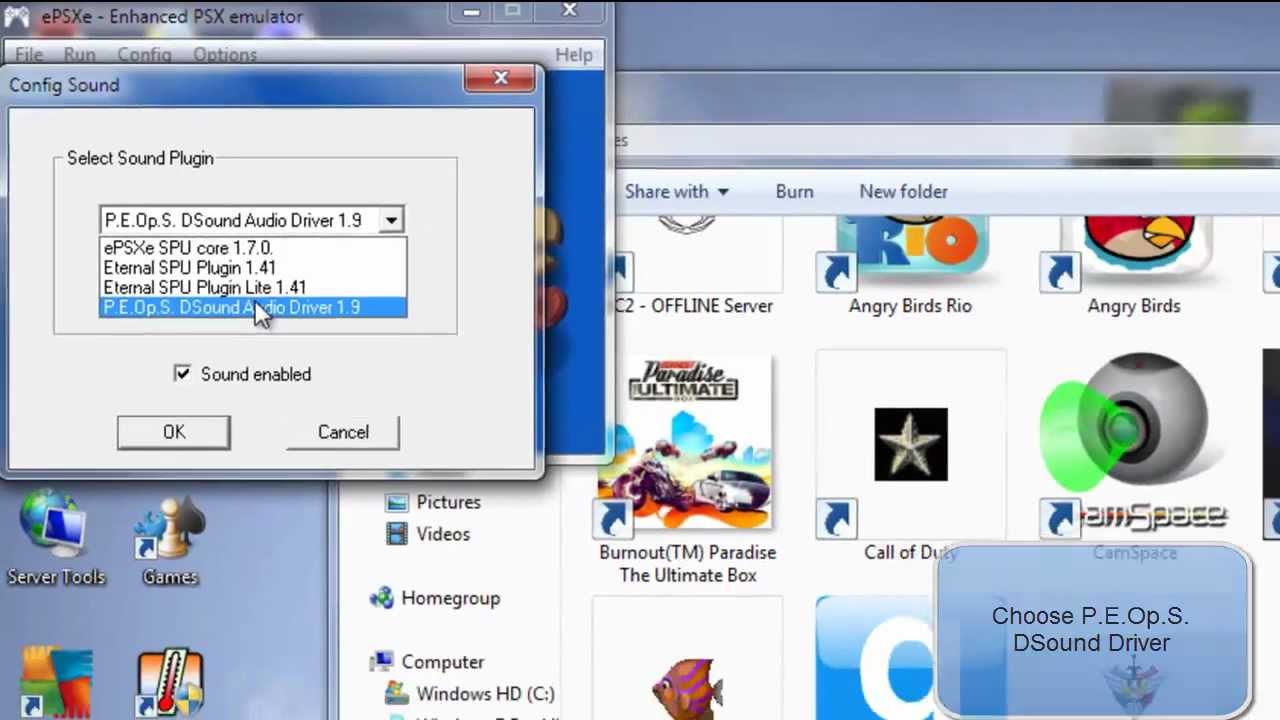Click Burnout(TM) Paradise file name
The image size is (1280, 720).
coord(688,563)
